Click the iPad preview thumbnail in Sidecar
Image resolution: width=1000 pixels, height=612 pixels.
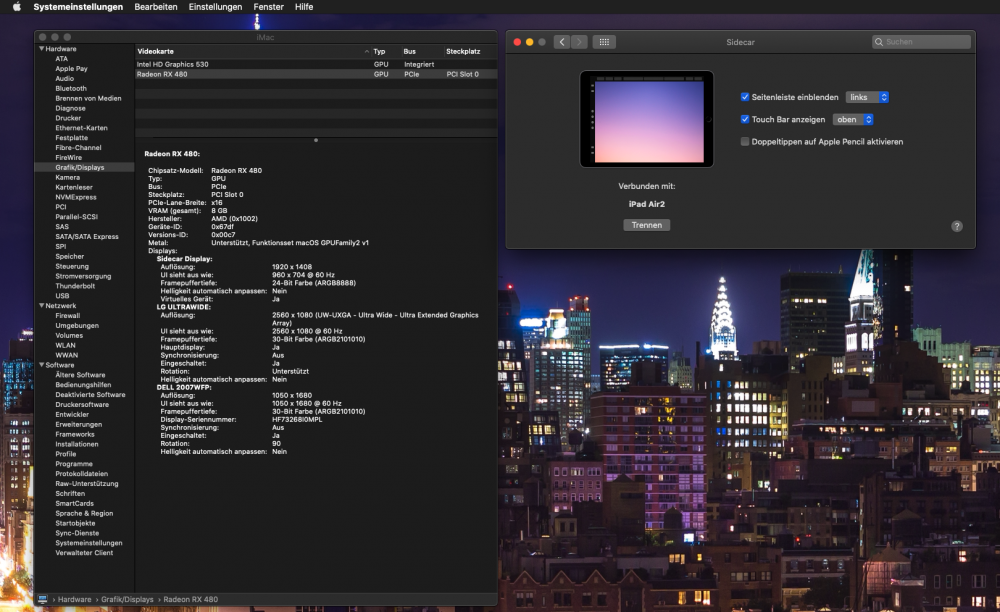click(647, 119)
